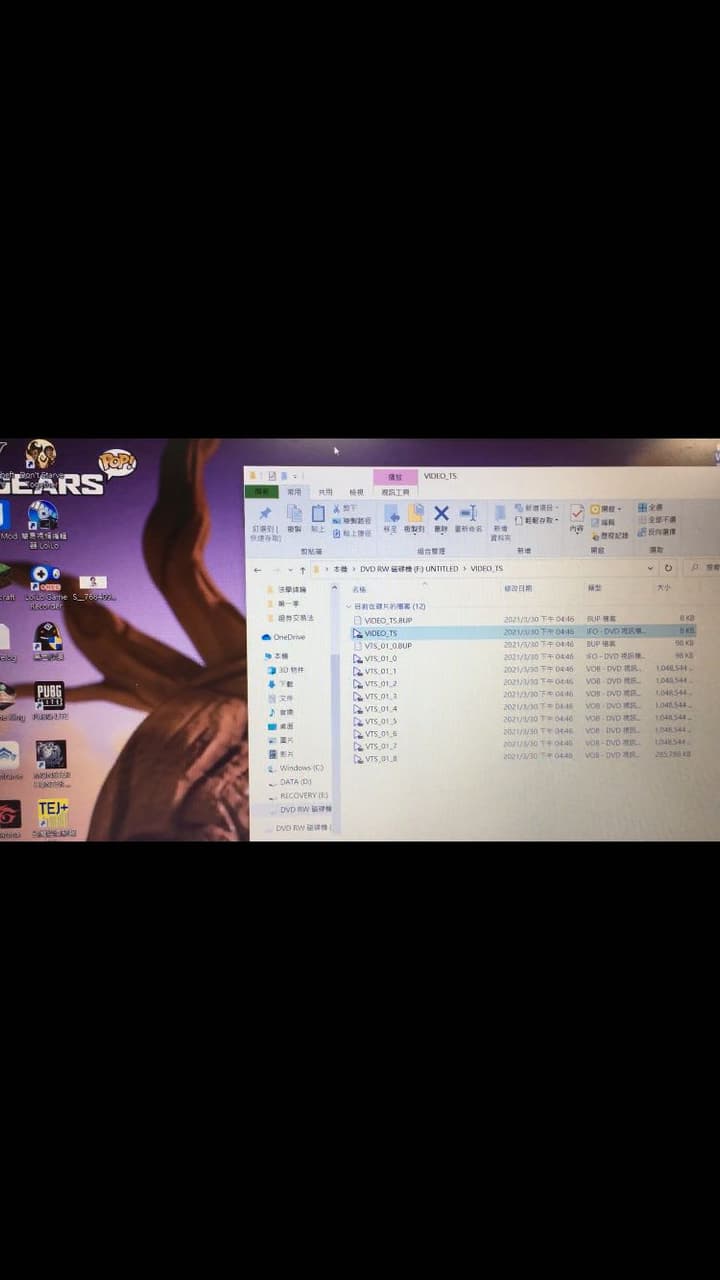
Task: Select the VTS_01_5 file
Action: 522,720
